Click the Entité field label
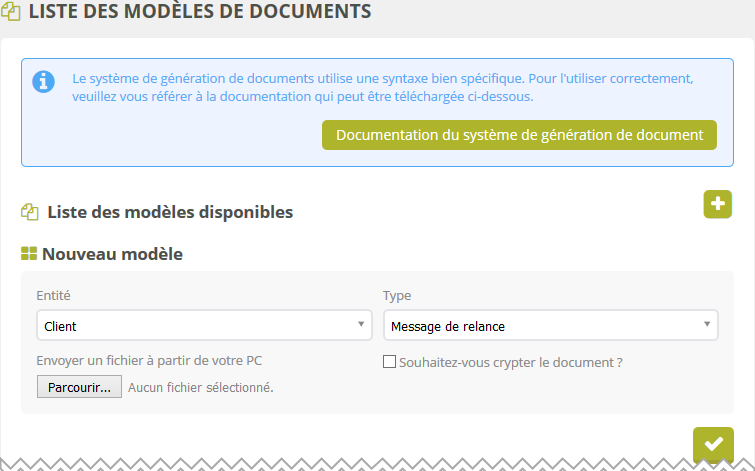Screen dimensions: 755x471 click(54, 296)
